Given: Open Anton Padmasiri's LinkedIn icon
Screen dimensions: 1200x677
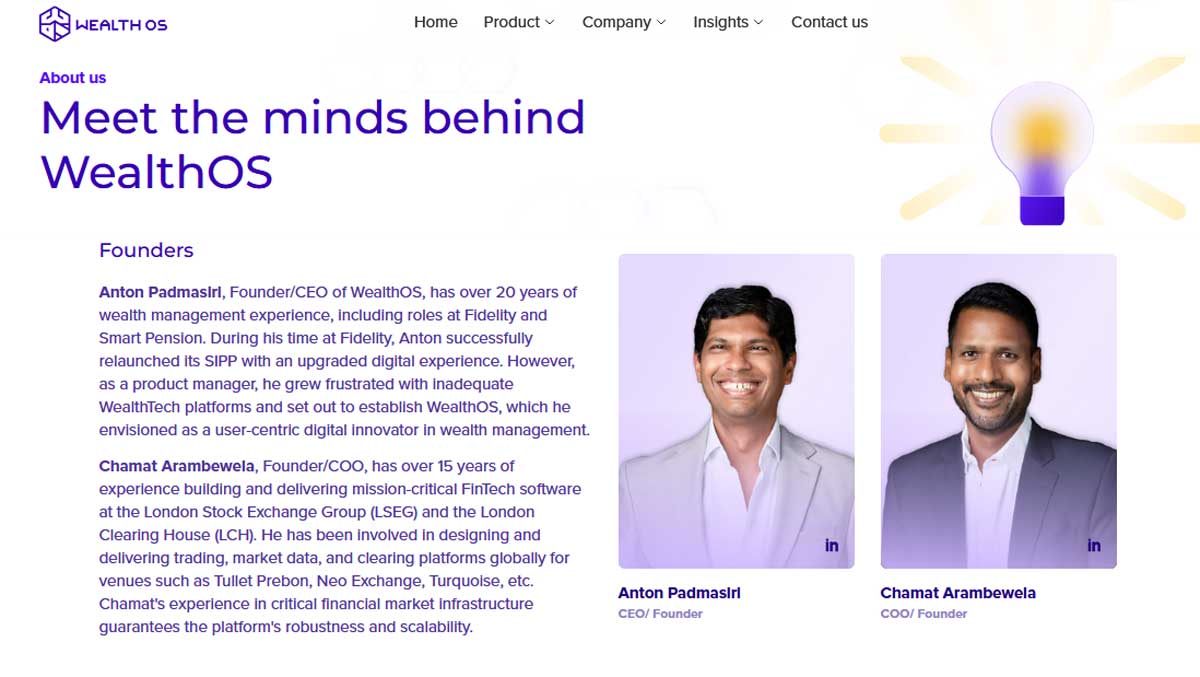Looking at the screenshot, I should point(832,545).
